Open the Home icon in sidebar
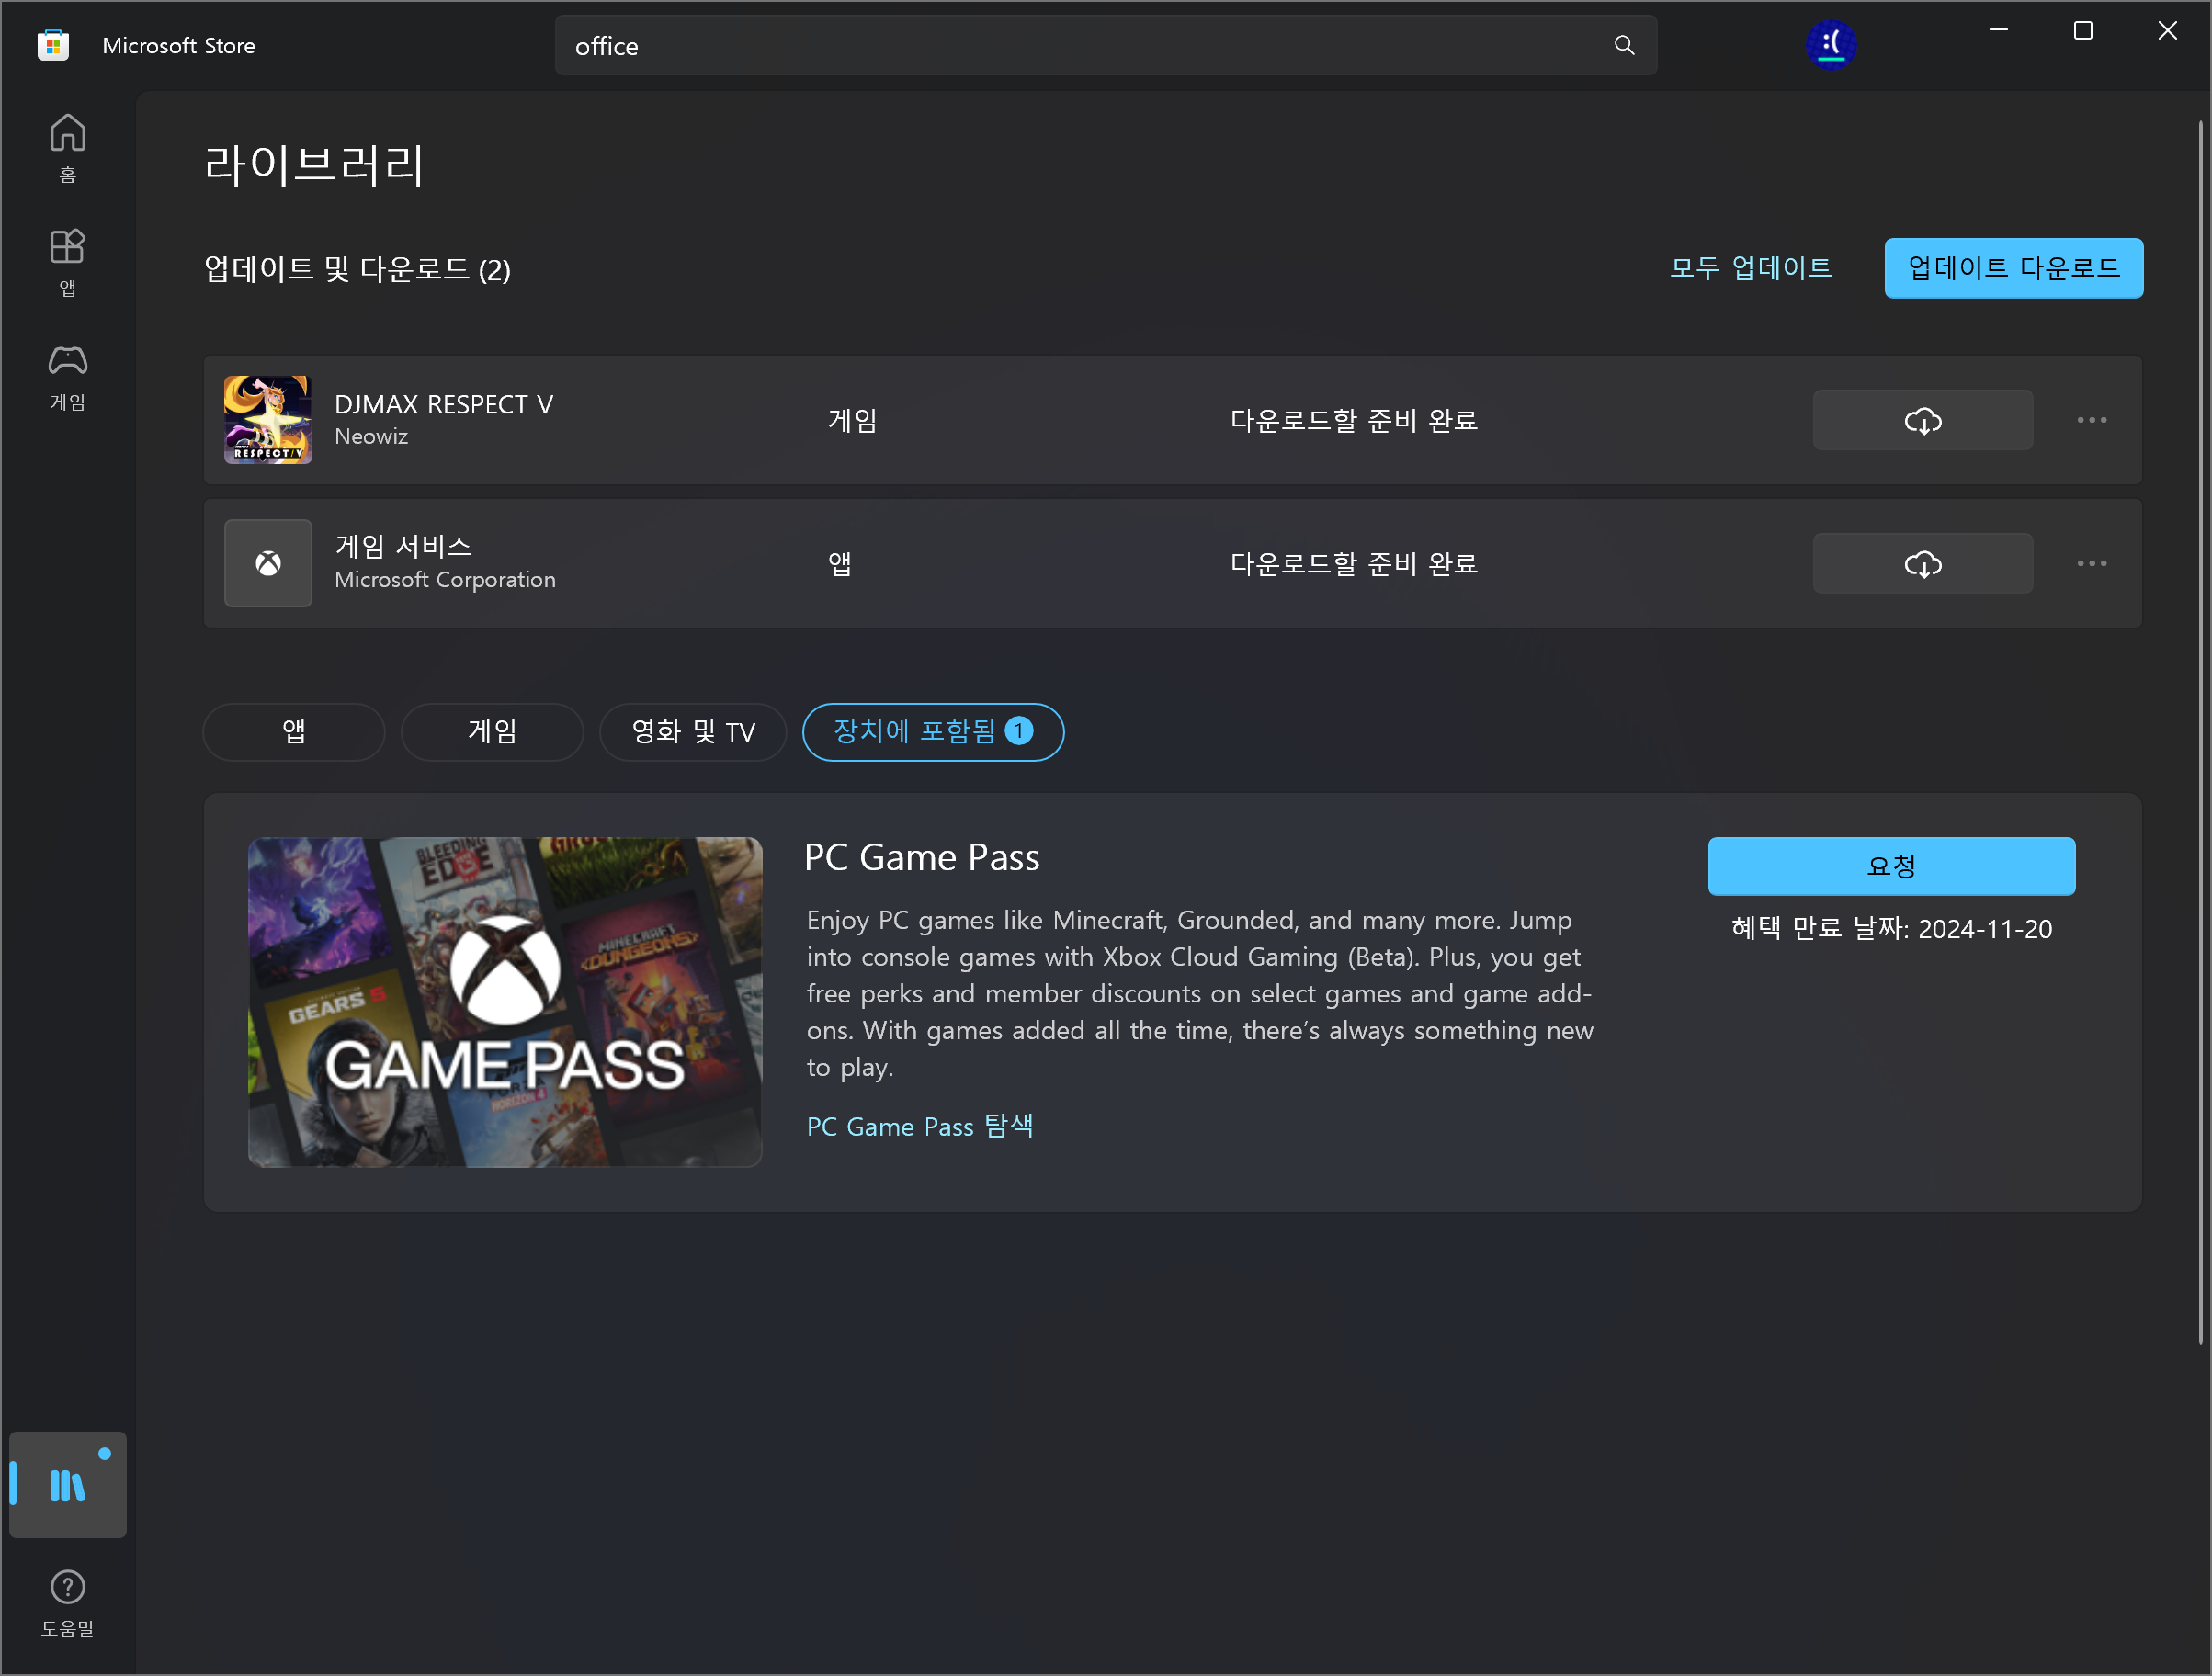 click(67, 146)
